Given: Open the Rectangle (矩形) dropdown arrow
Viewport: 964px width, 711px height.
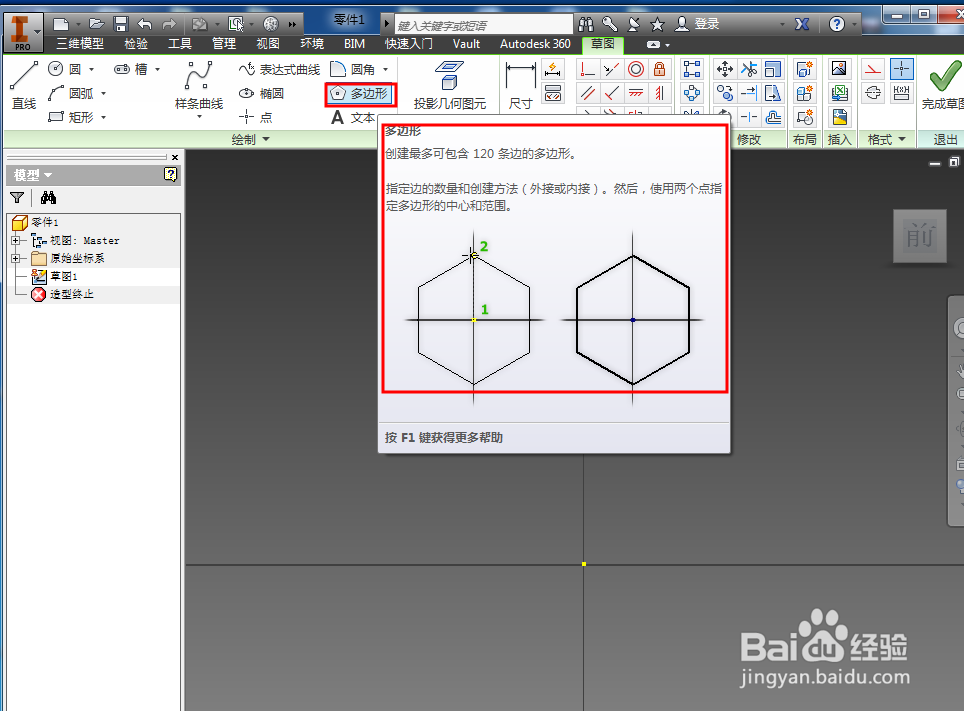Looking at the screenshot, I should click(x=103, y=117).
